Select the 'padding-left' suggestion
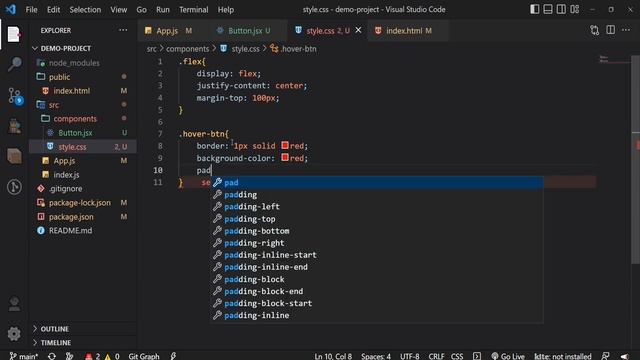 (x=377, y=207)
